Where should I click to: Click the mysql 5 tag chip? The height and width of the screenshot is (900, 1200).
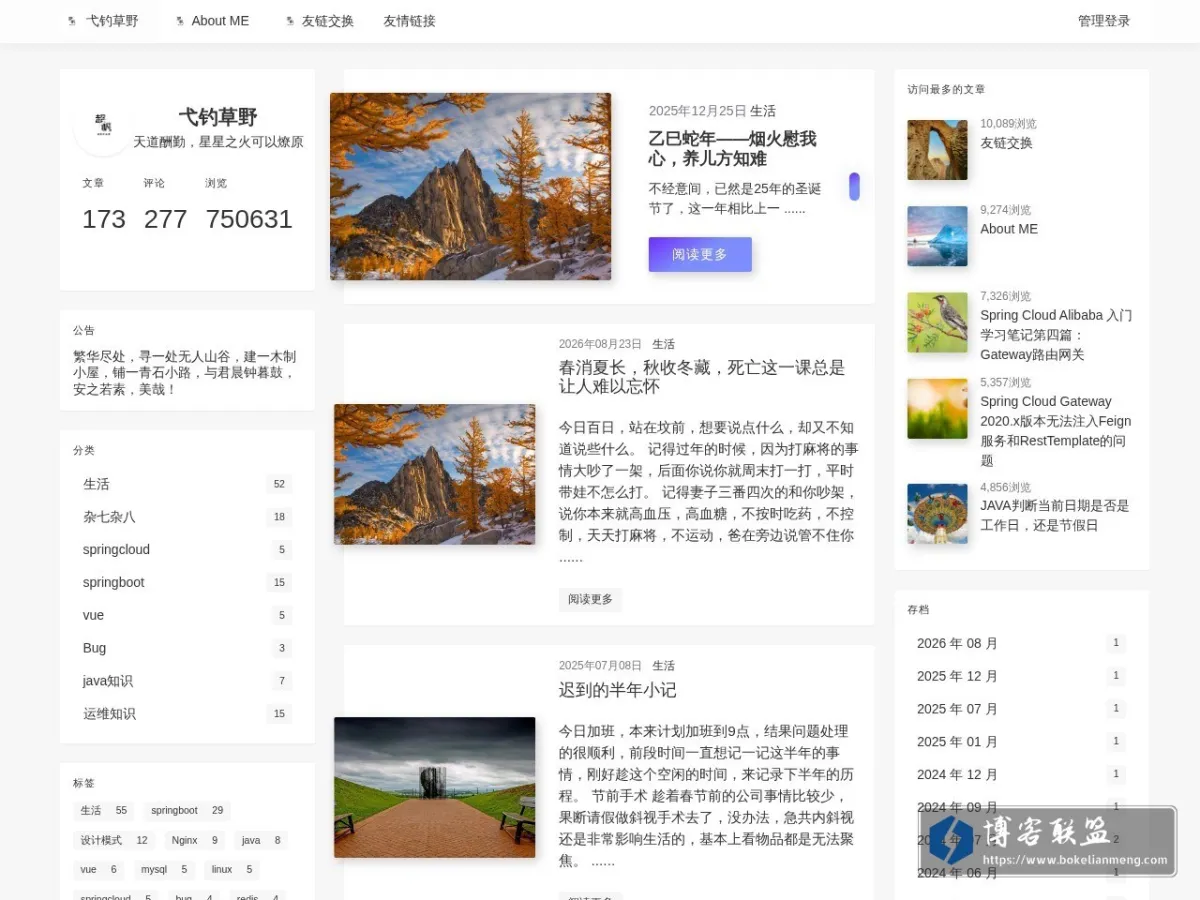(164, 870)
